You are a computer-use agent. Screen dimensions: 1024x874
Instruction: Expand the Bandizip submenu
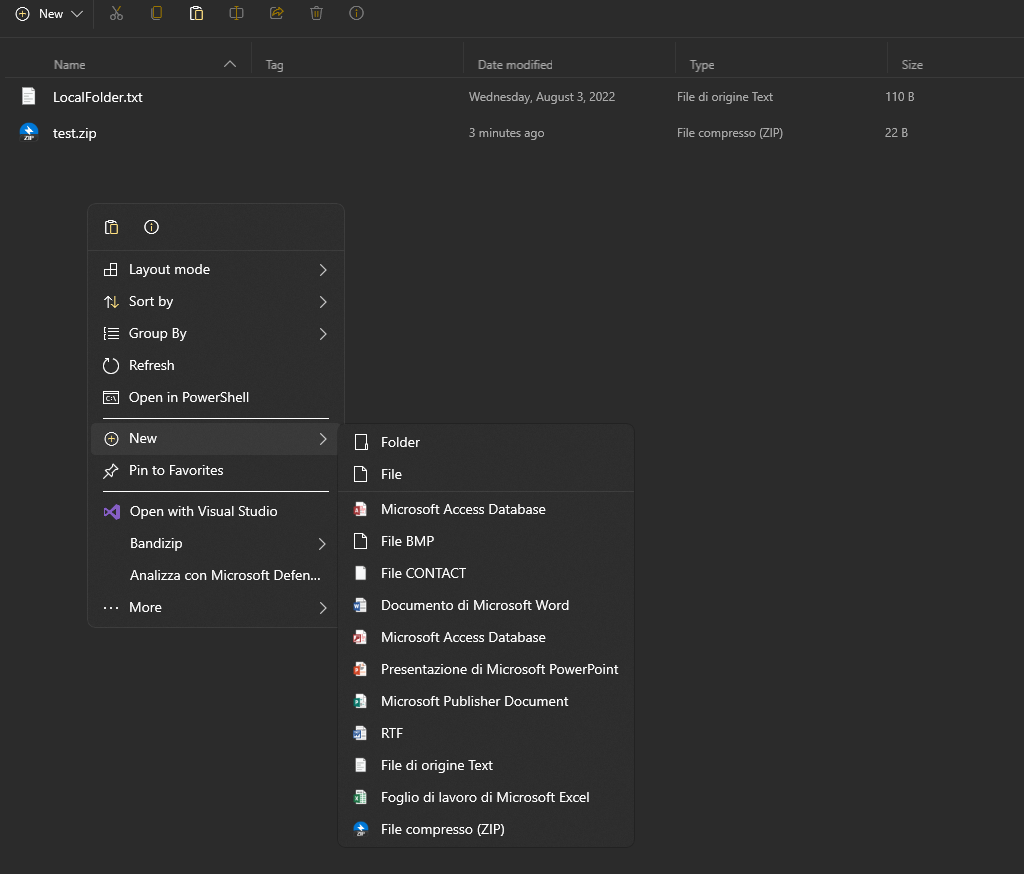(216, 543)
